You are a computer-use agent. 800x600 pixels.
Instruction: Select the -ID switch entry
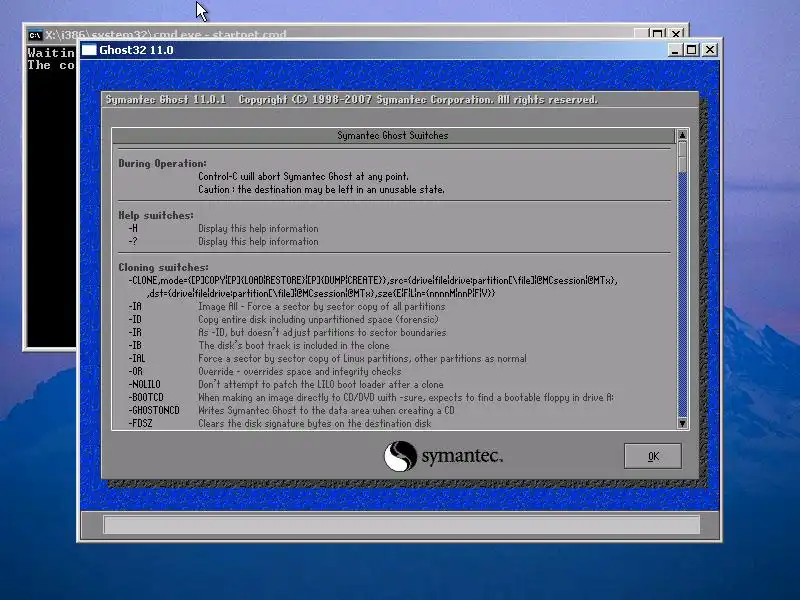click(135, 319)
